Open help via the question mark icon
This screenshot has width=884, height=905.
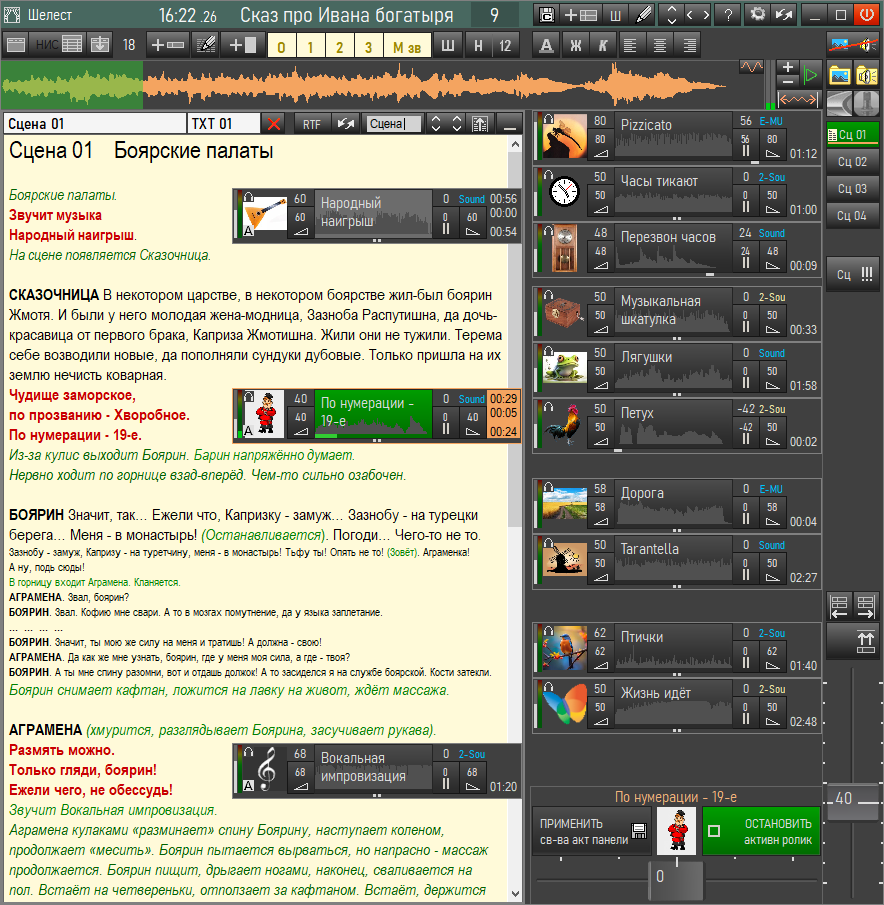point(728,15)
